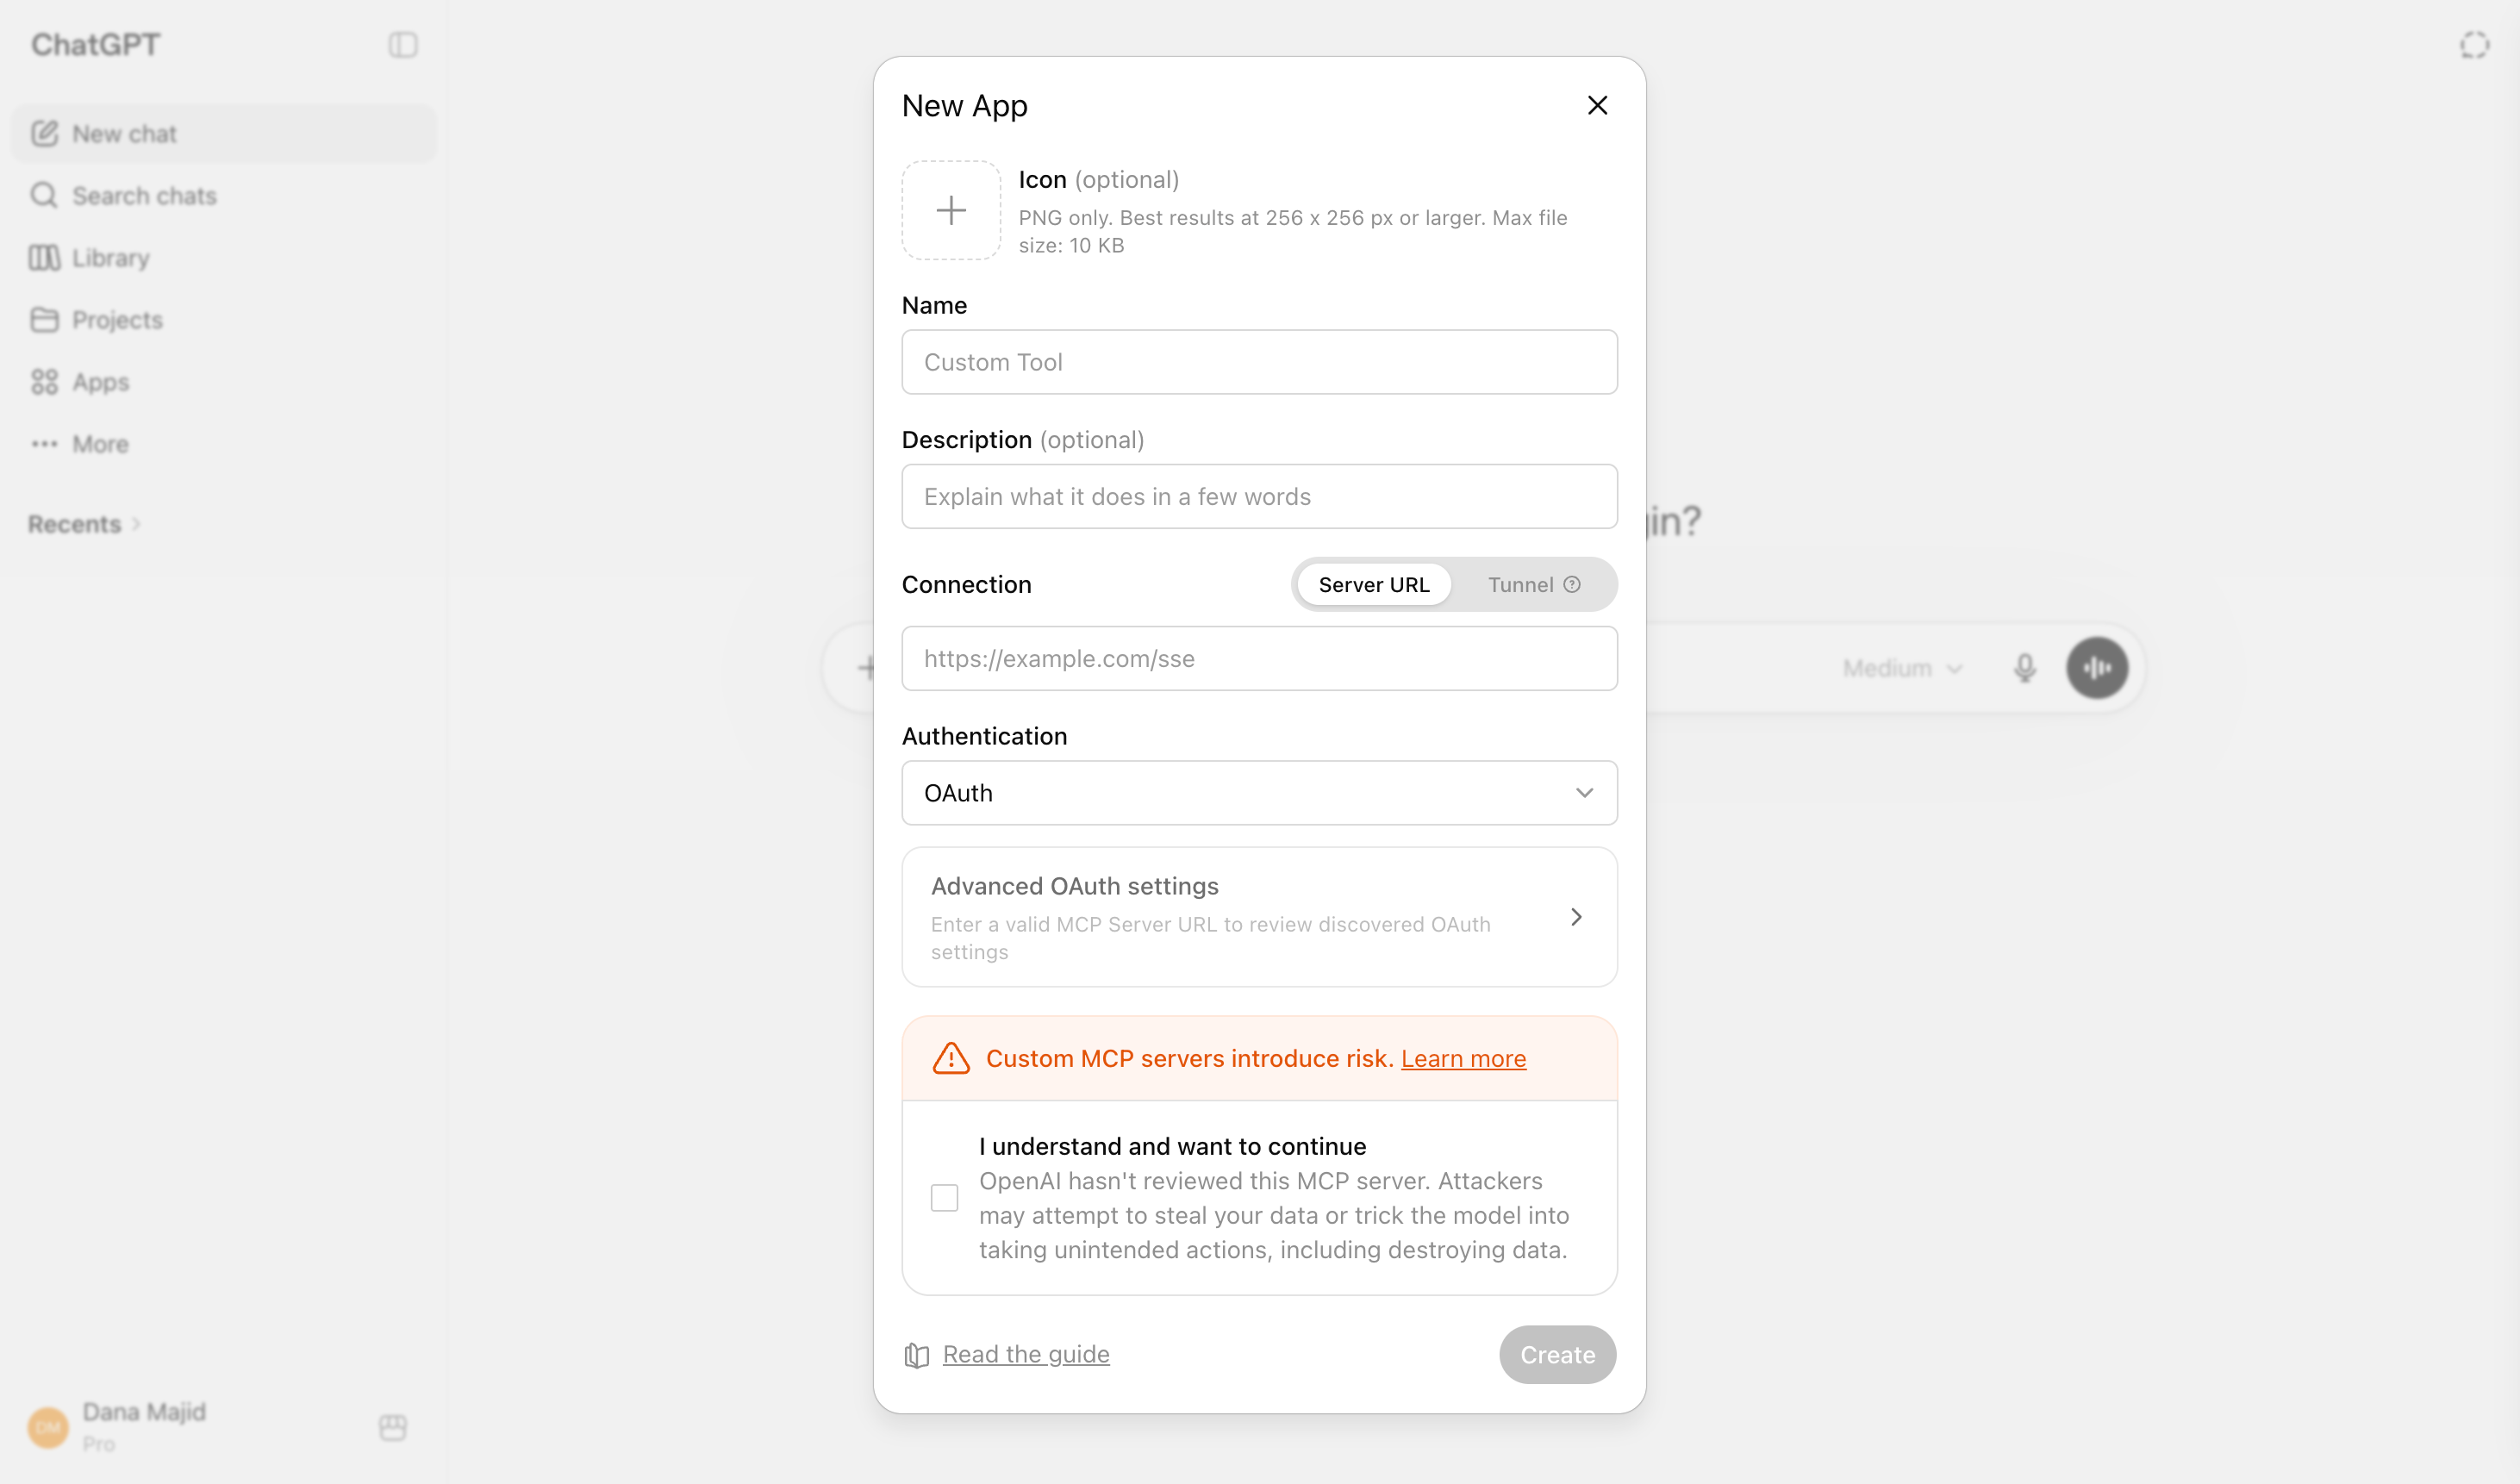Click the composer plus attach icon

(x=866, y=668)
